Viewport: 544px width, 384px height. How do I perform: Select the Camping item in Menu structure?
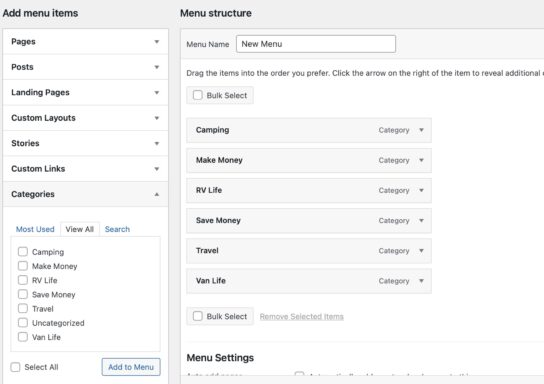[x=309, y=130]
